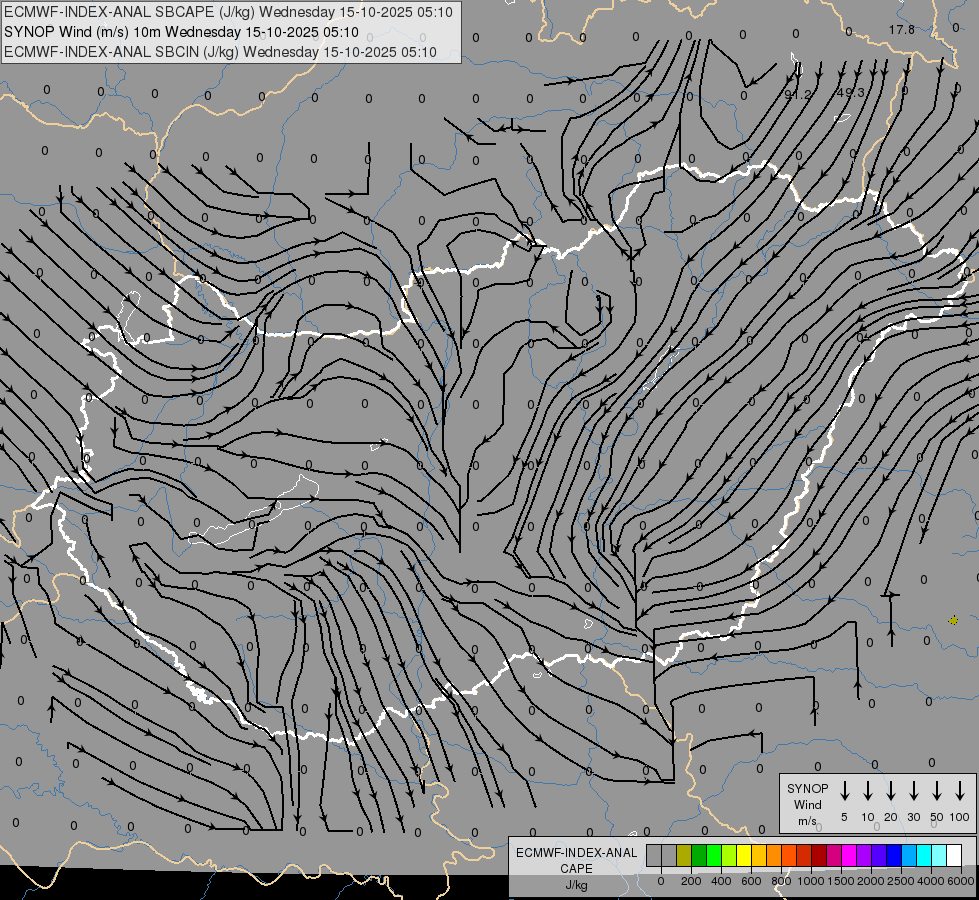Click the 2000 tick label on the CAPE scale
The image size is (979, 900).
tap(871, 881)
